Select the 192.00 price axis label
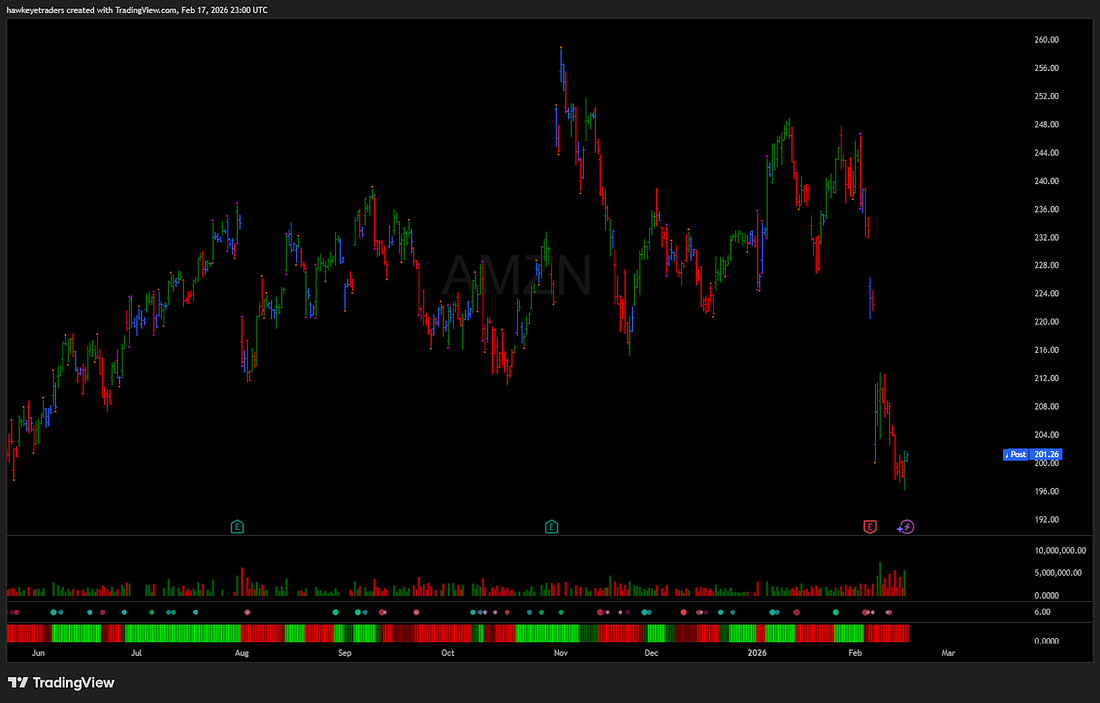The height and width of the screenshot is (703, 1100). [1046, 519]
